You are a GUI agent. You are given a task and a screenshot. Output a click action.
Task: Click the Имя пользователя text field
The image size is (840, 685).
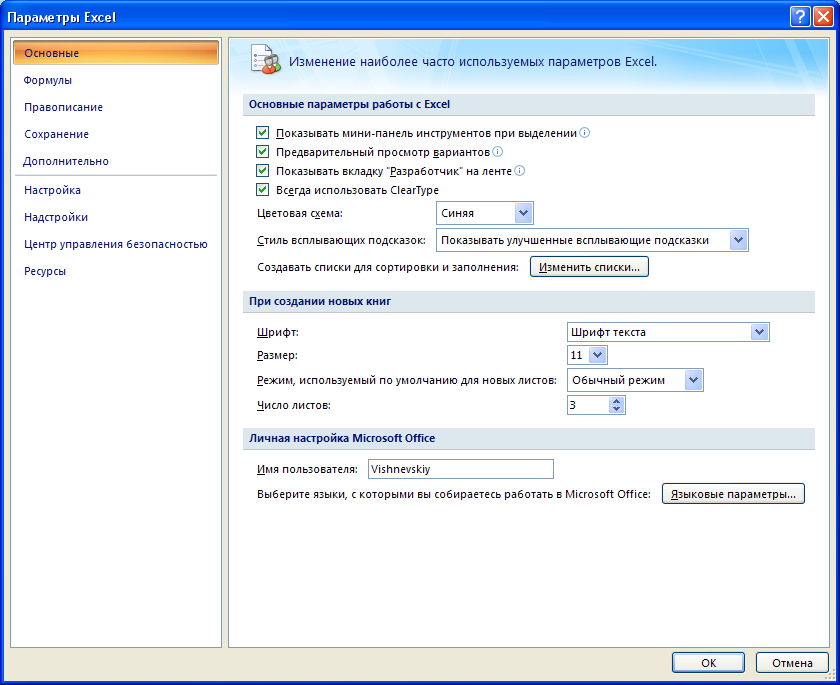pyautogui.click(x=461, y=469)
